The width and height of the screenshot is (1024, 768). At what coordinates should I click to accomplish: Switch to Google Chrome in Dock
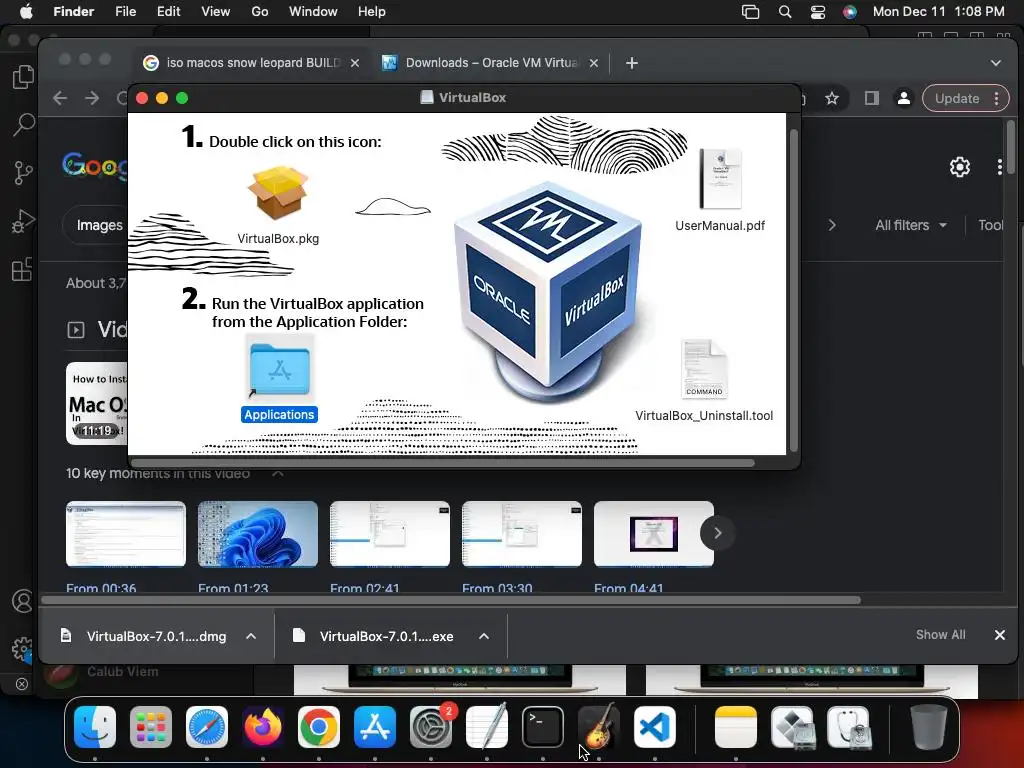point(319,727)
